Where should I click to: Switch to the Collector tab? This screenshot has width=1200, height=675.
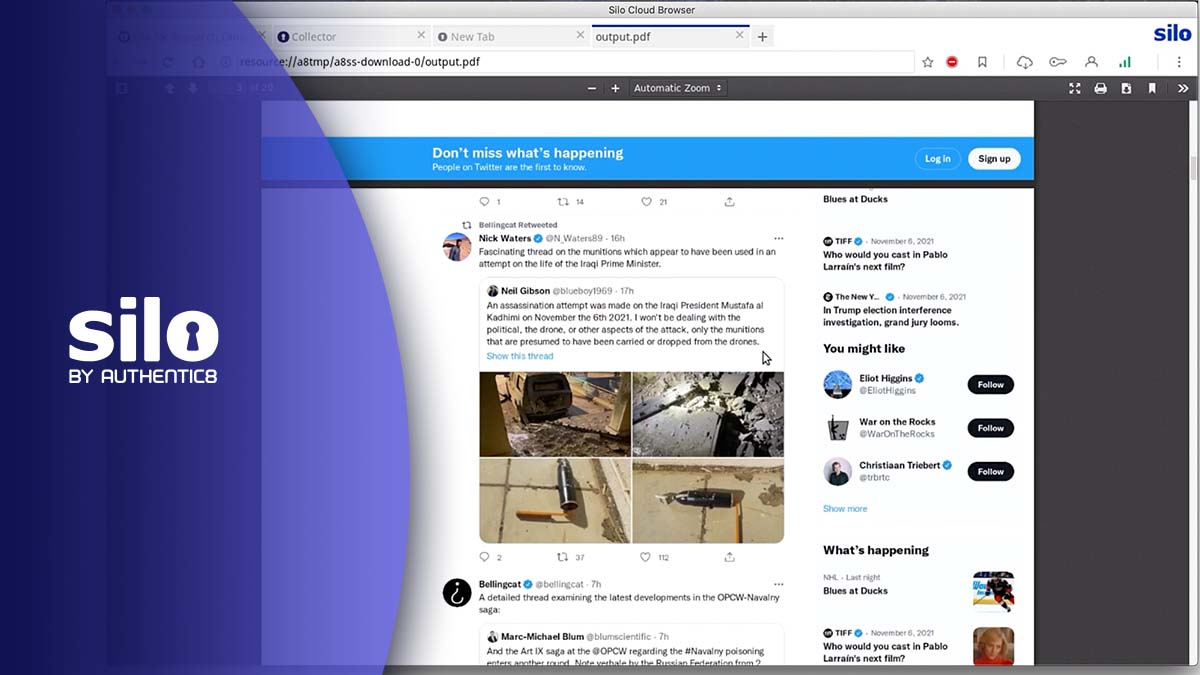(350, 36)
